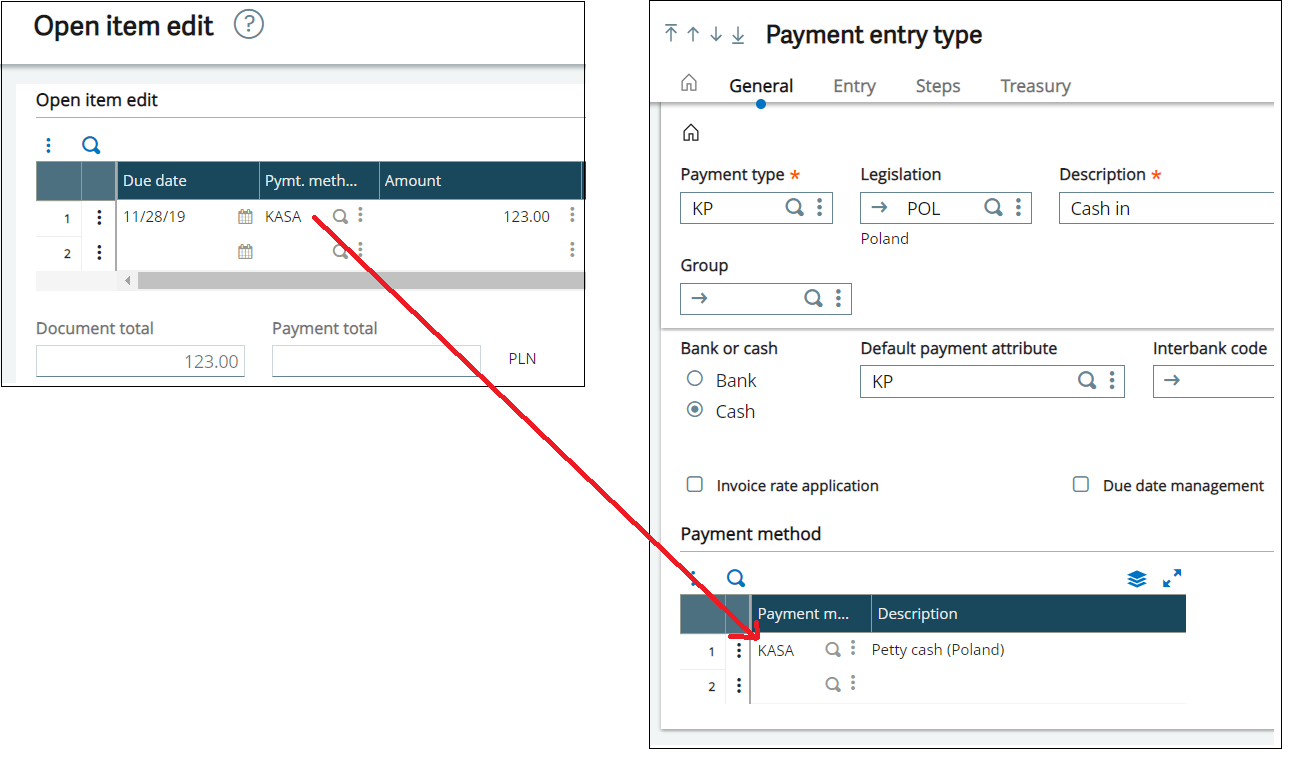Image resolution: width=1292 pixels, height=761 pixels.
Task: Enable Invoice rate application checkbox
Action: (694, 485)
